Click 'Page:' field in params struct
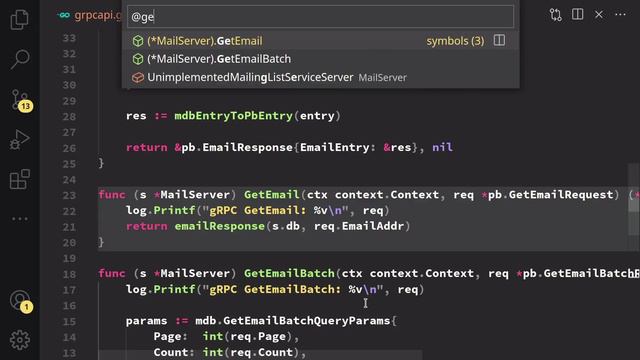The height and width of the screenshot is (360, 640). coord(171,336)
